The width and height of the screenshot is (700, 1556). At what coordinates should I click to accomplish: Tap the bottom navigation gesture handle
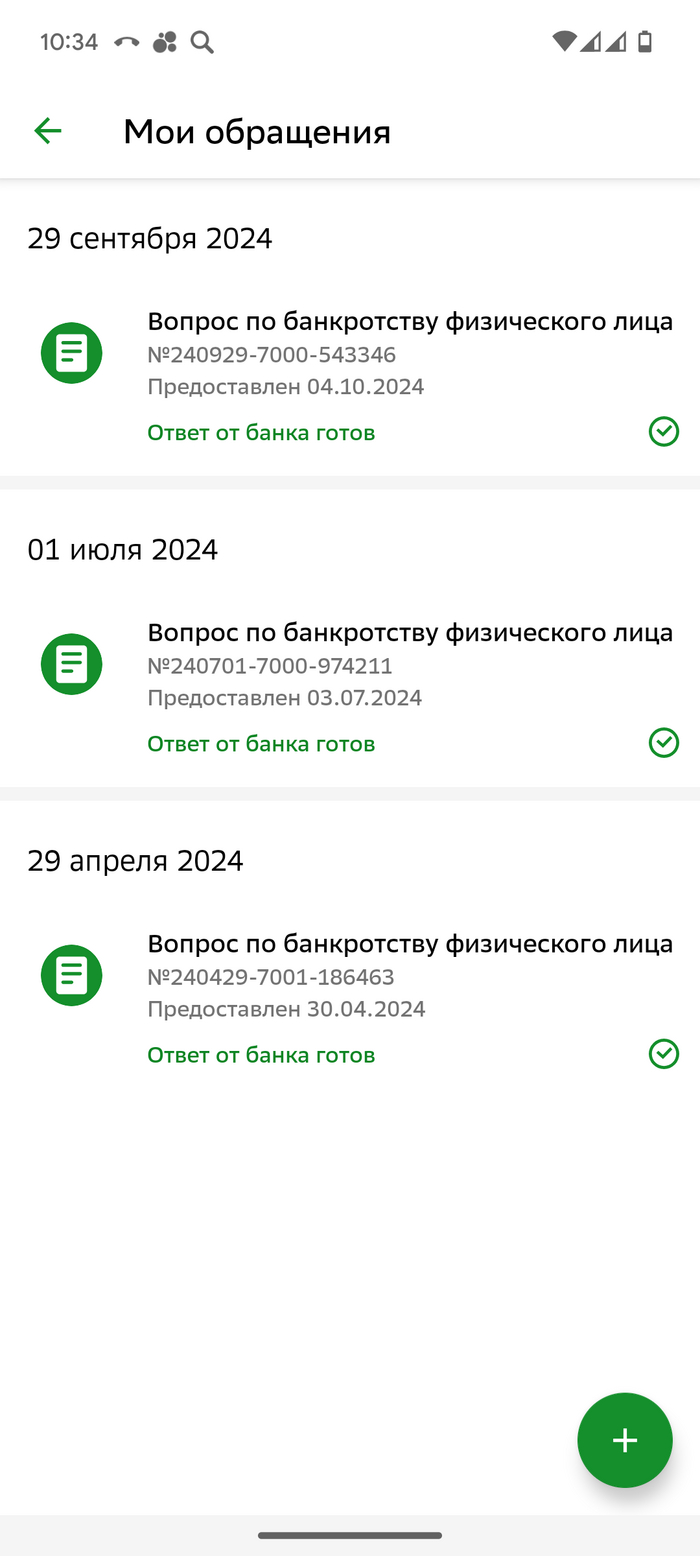tap(350, 1535)
